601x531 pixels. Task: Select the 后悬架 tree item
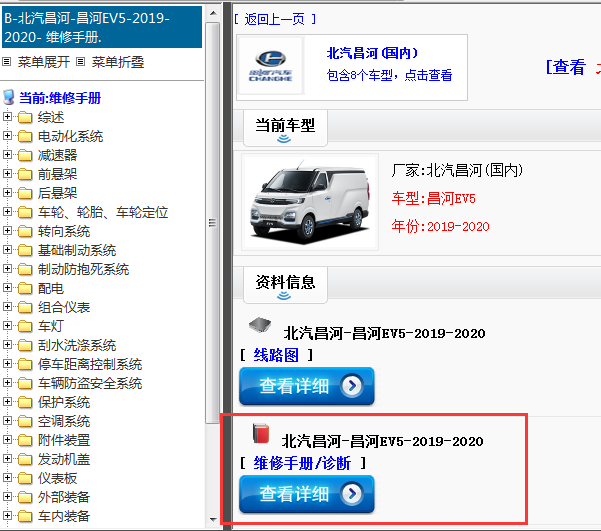pyautogui.click(x=57, y=193)
